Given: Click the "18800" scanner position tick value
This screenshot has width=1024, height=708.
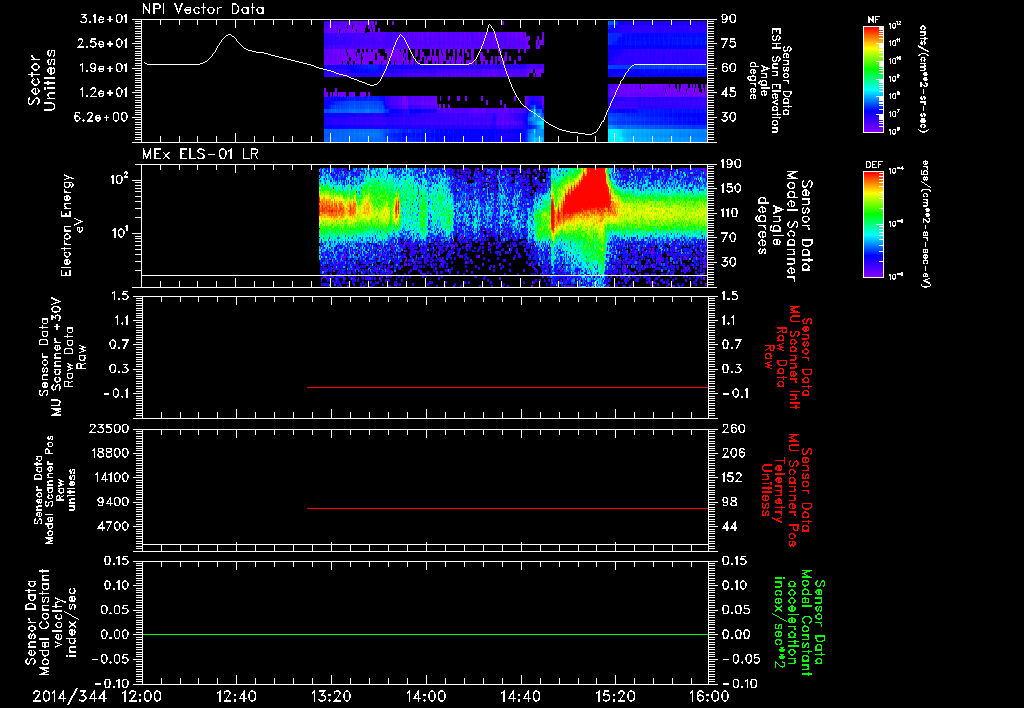Looking at the screenshot, I should click(x=110, y=453).
